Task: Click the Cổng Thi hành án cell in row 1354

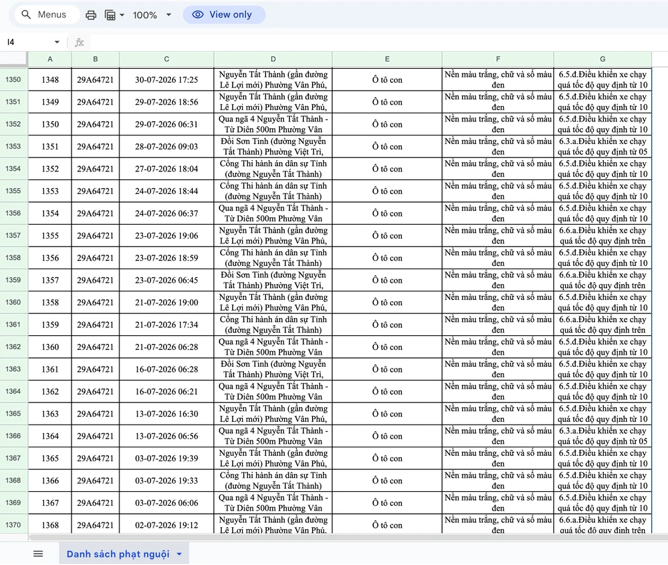Action: coord(273,169)
